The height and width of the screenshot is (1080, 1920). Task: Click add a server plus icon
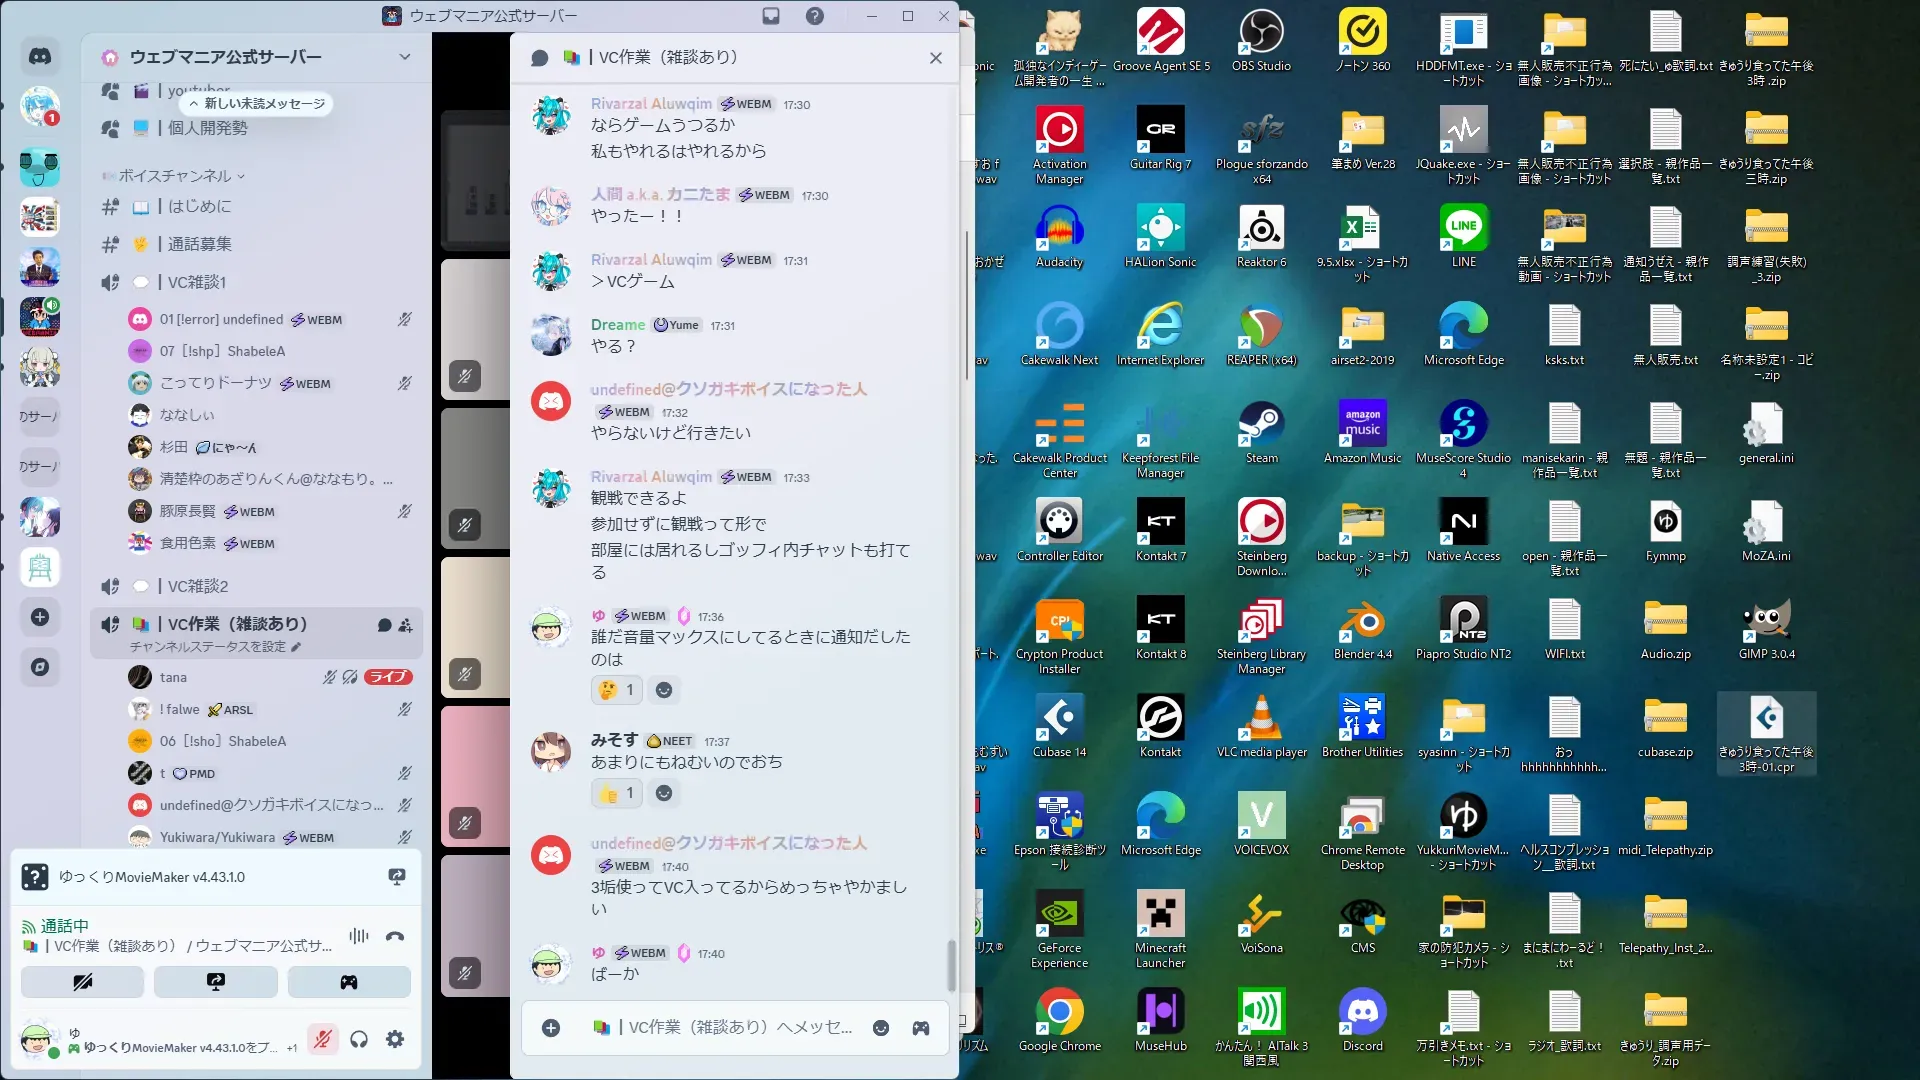tap(40, 617)
